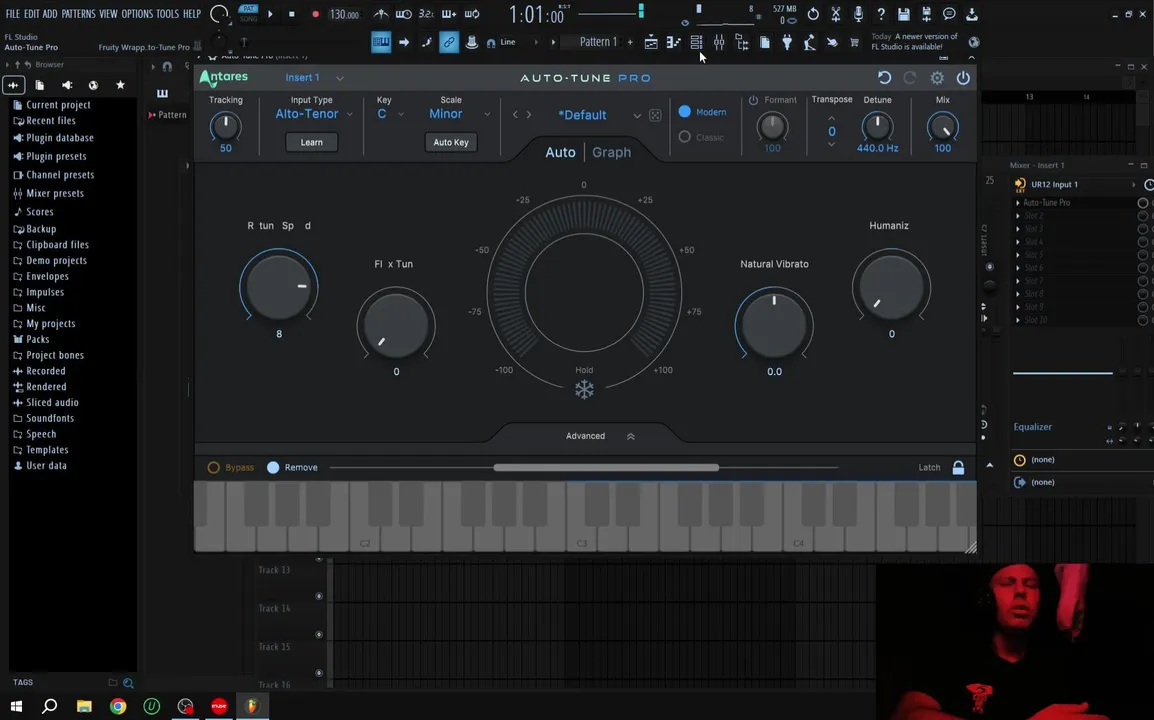Click the Auto Key button
Viewport: 1154px width, 720px height.
pos(450,142)
